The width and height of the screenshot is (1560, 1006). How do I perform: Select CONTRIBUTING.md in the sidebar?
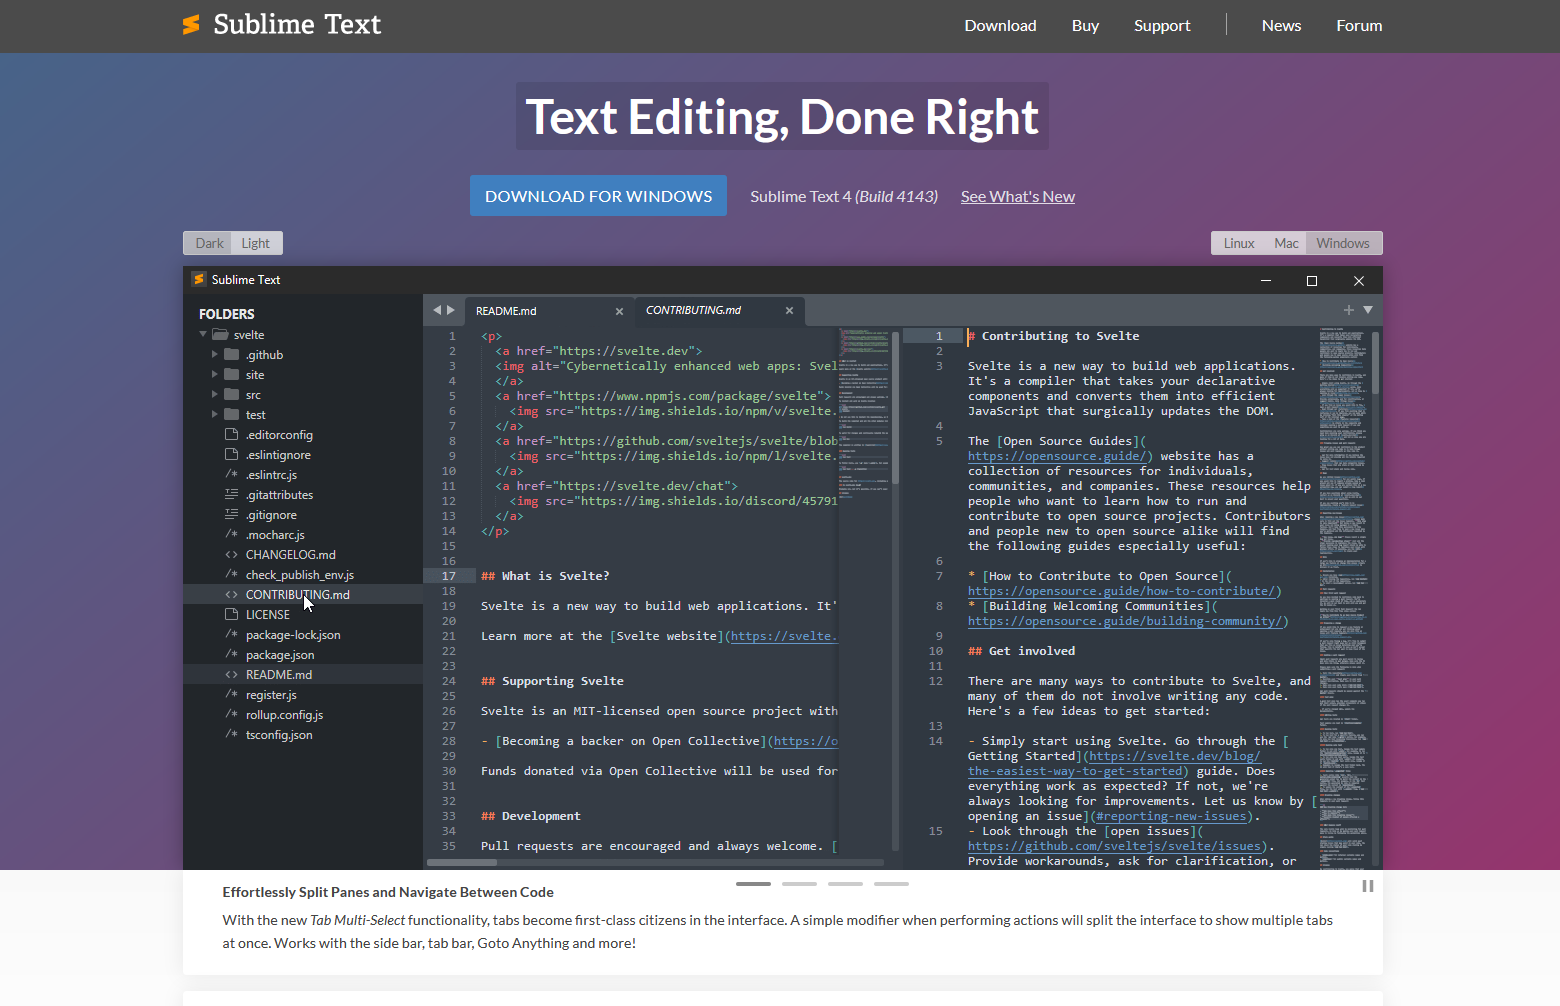click(303, 595)
